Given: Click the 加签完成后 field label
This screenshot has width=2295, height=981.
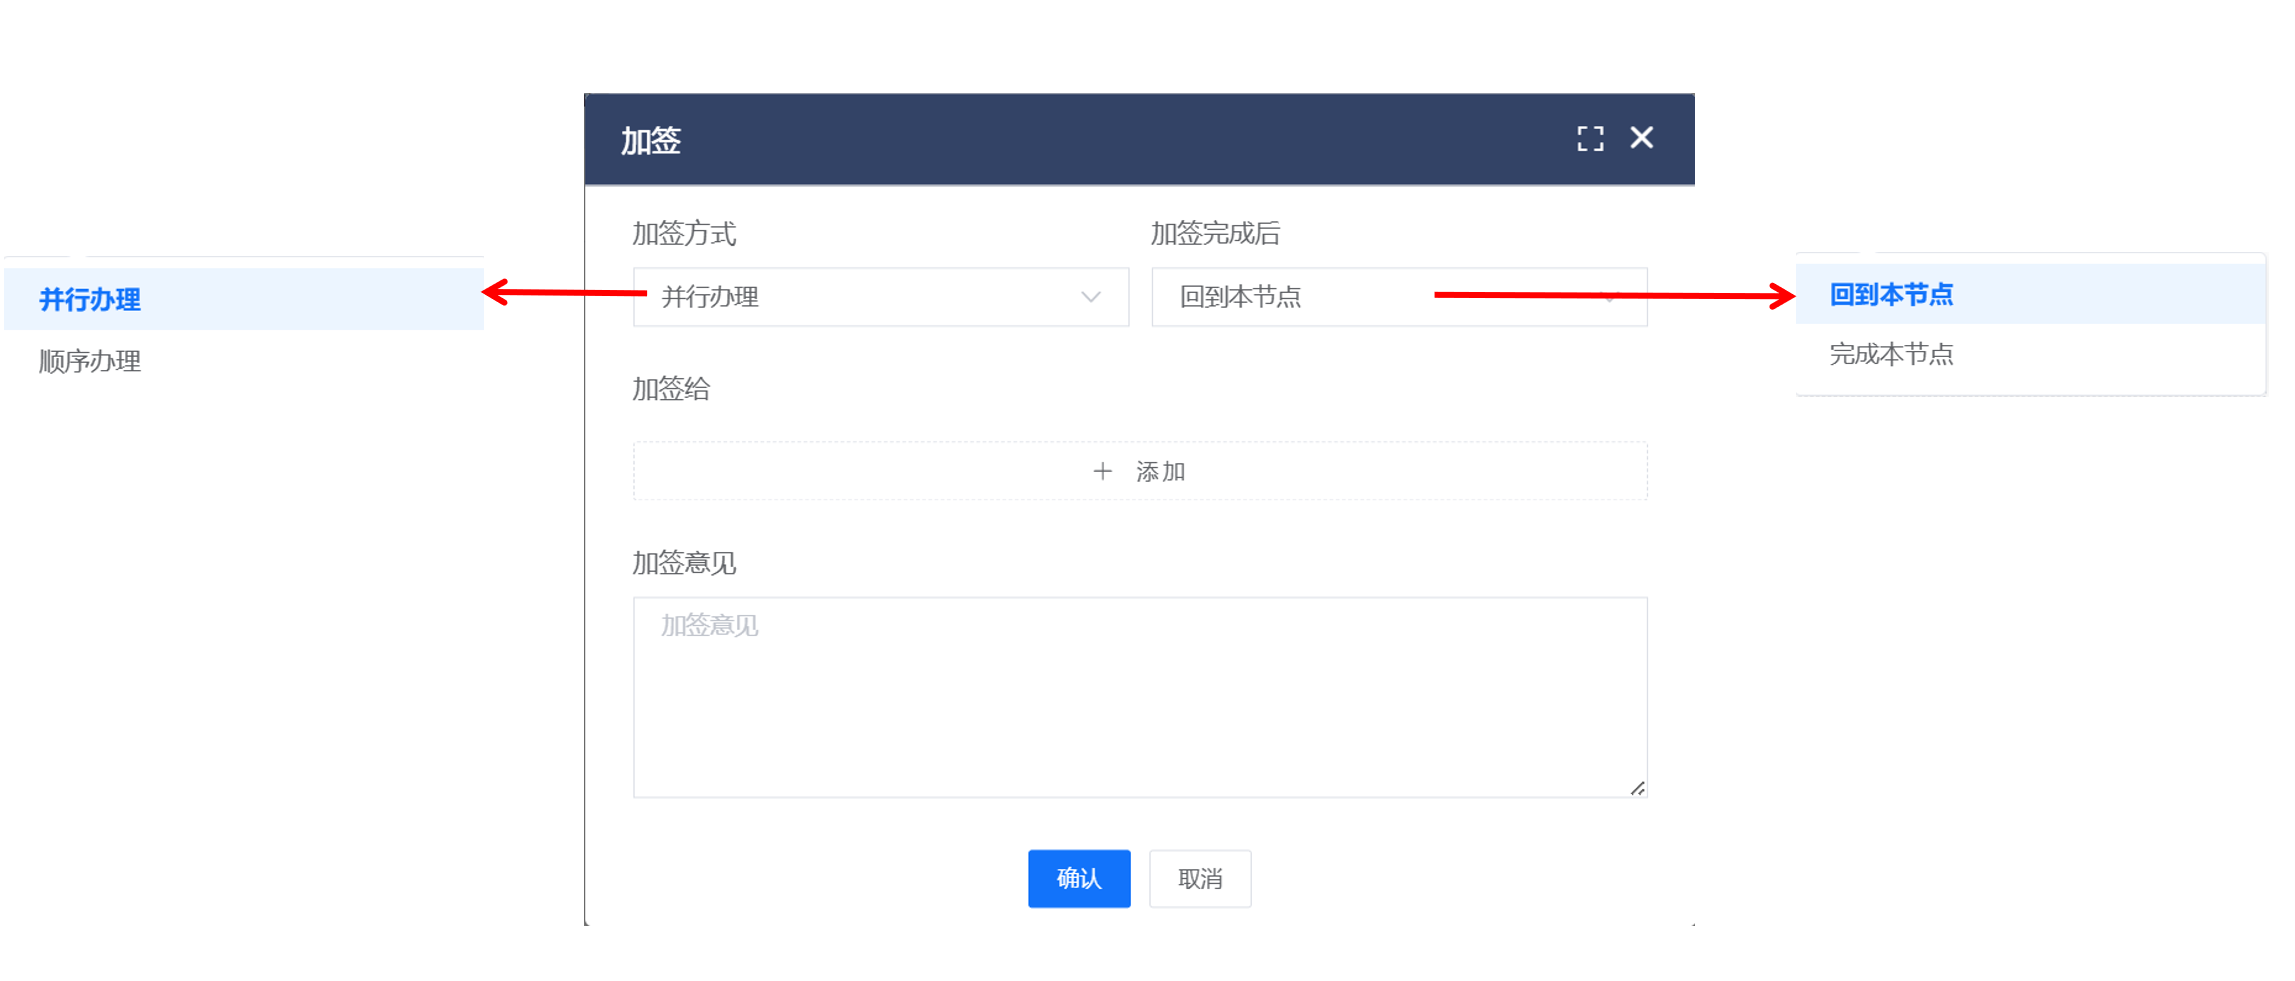Looking at the screenshot, I should coord(1215,234).
